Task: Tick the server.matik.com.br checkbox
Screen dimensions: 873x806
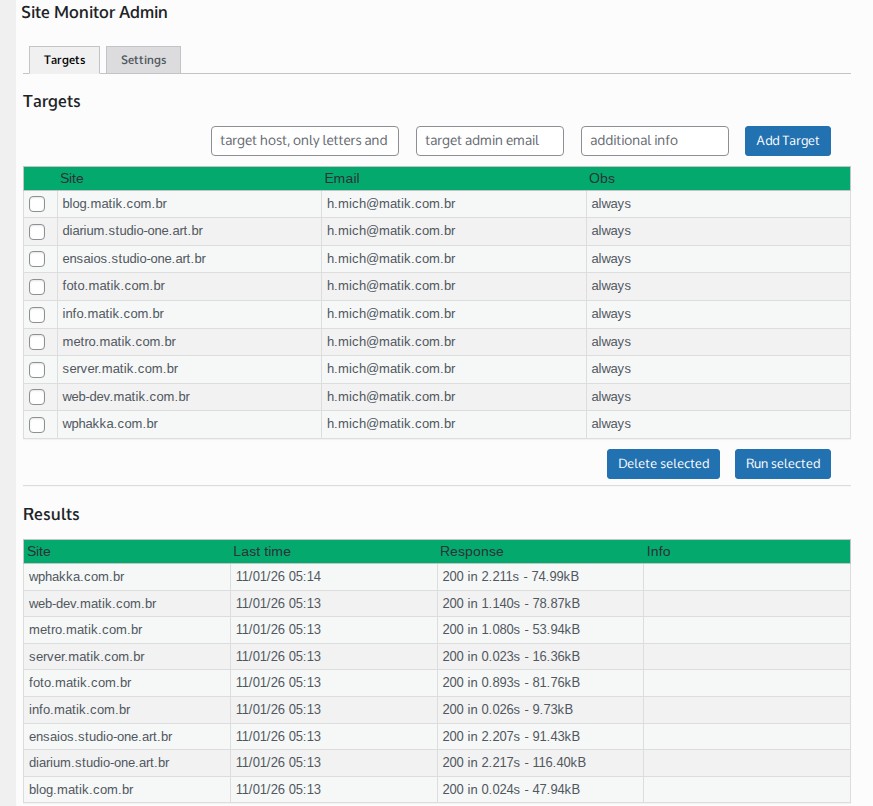Action: (37, 369)
